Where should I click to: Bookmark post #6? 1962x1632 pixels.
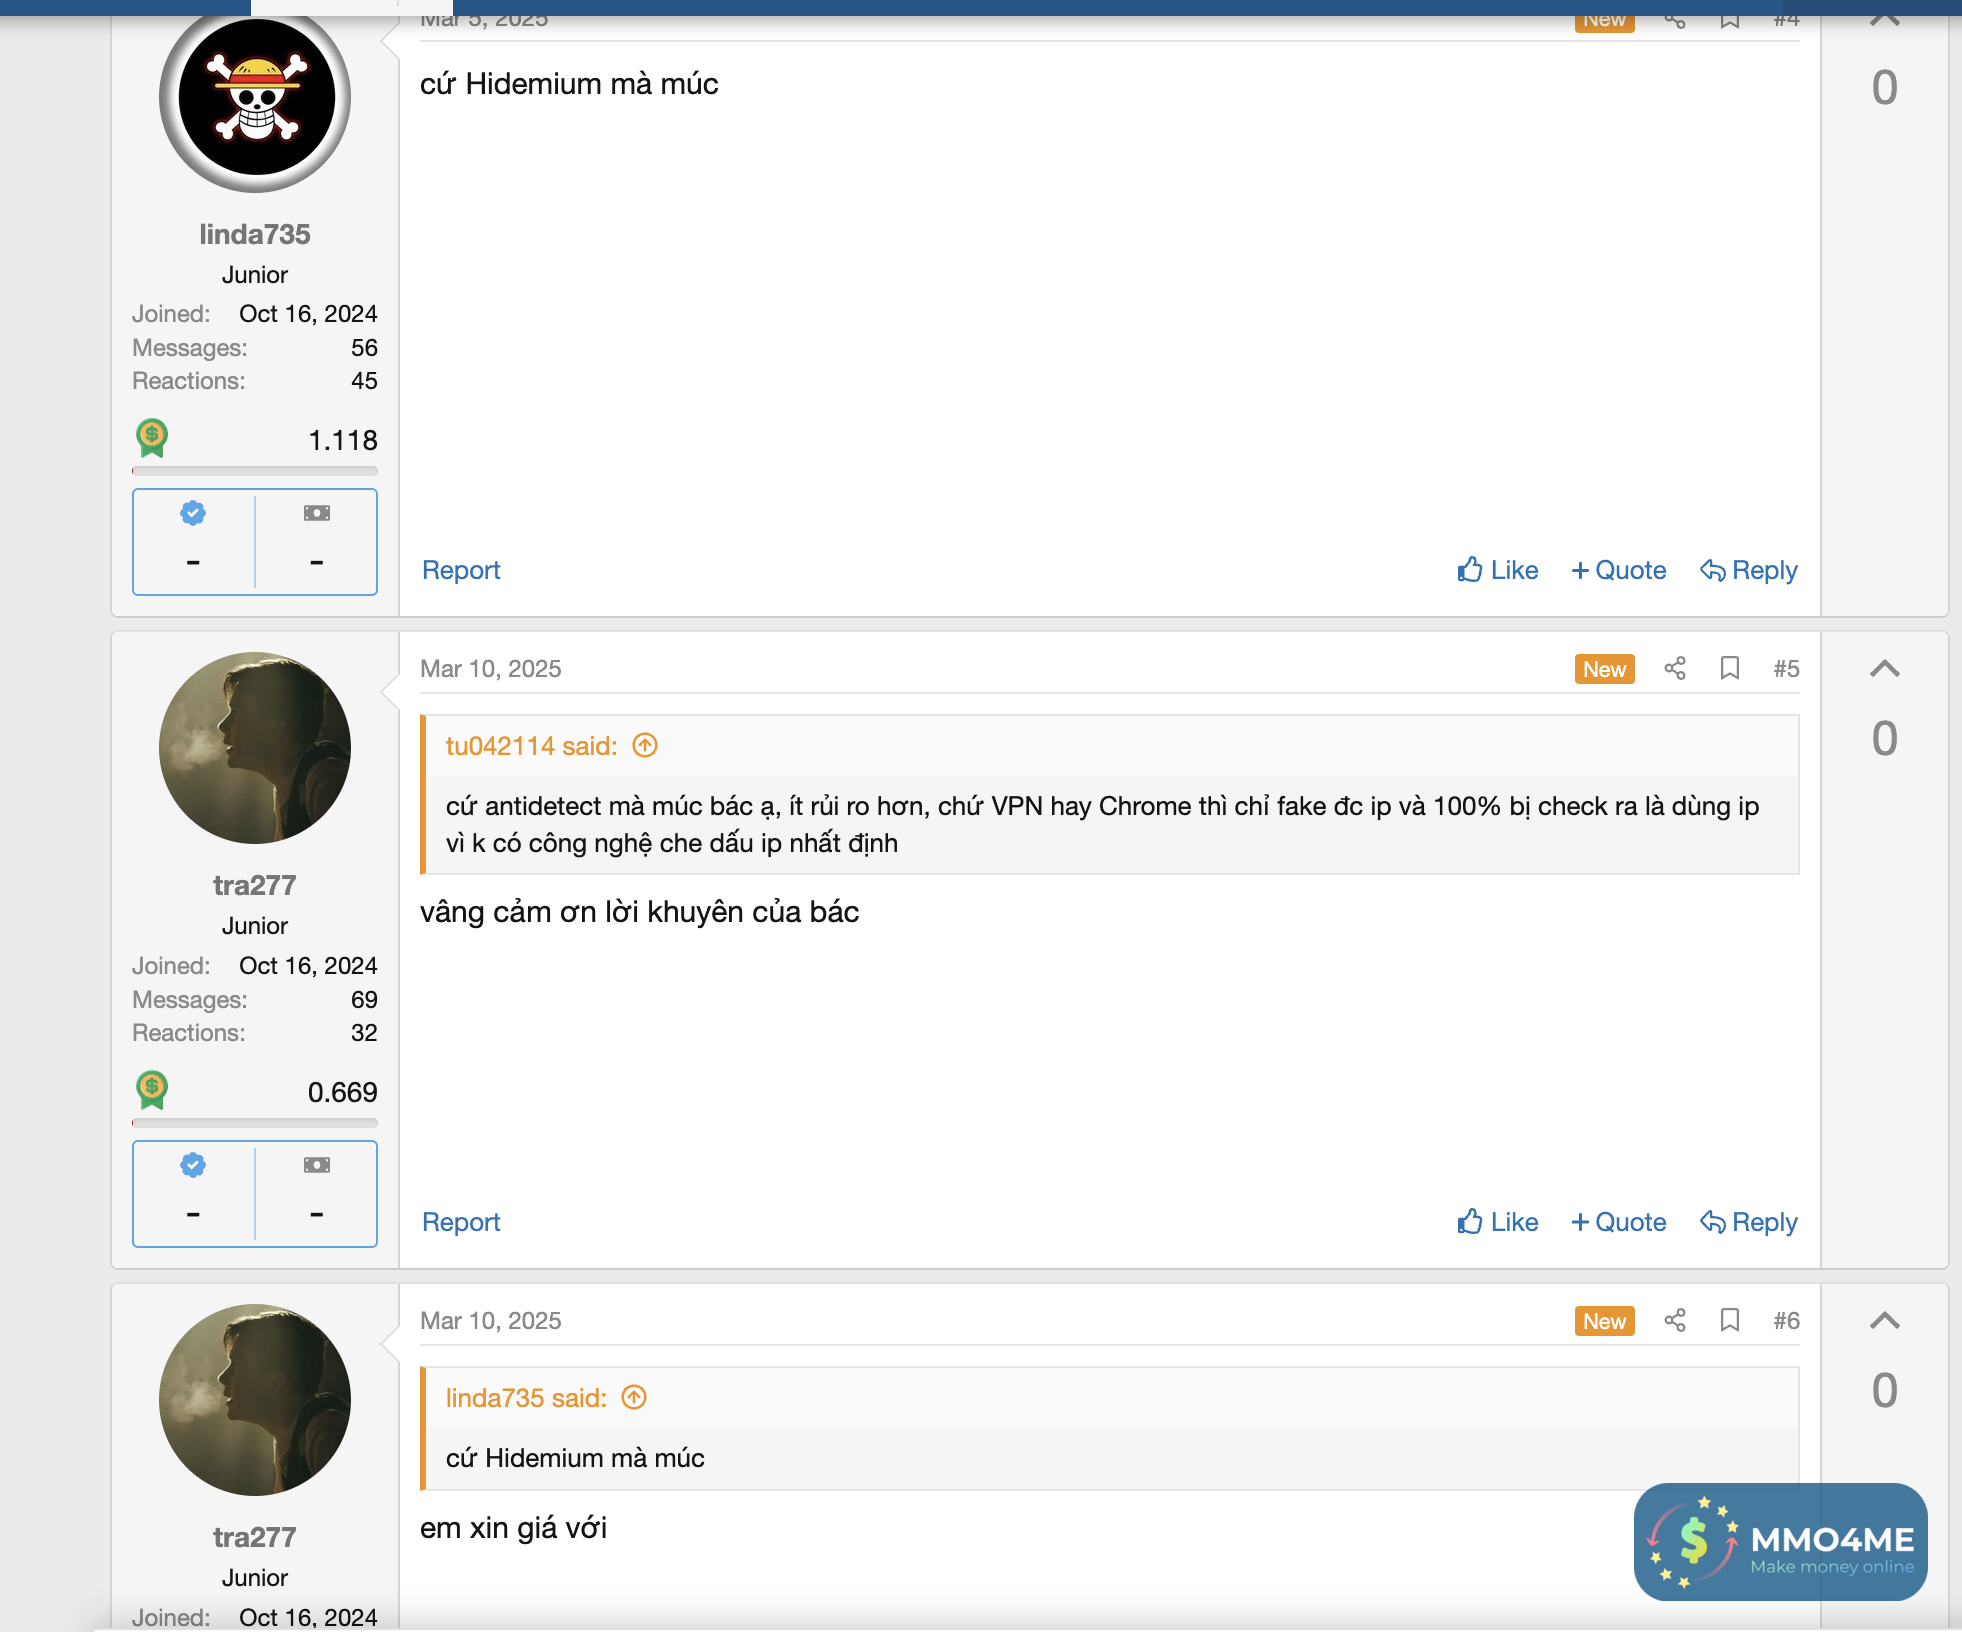(1730, 1320)
